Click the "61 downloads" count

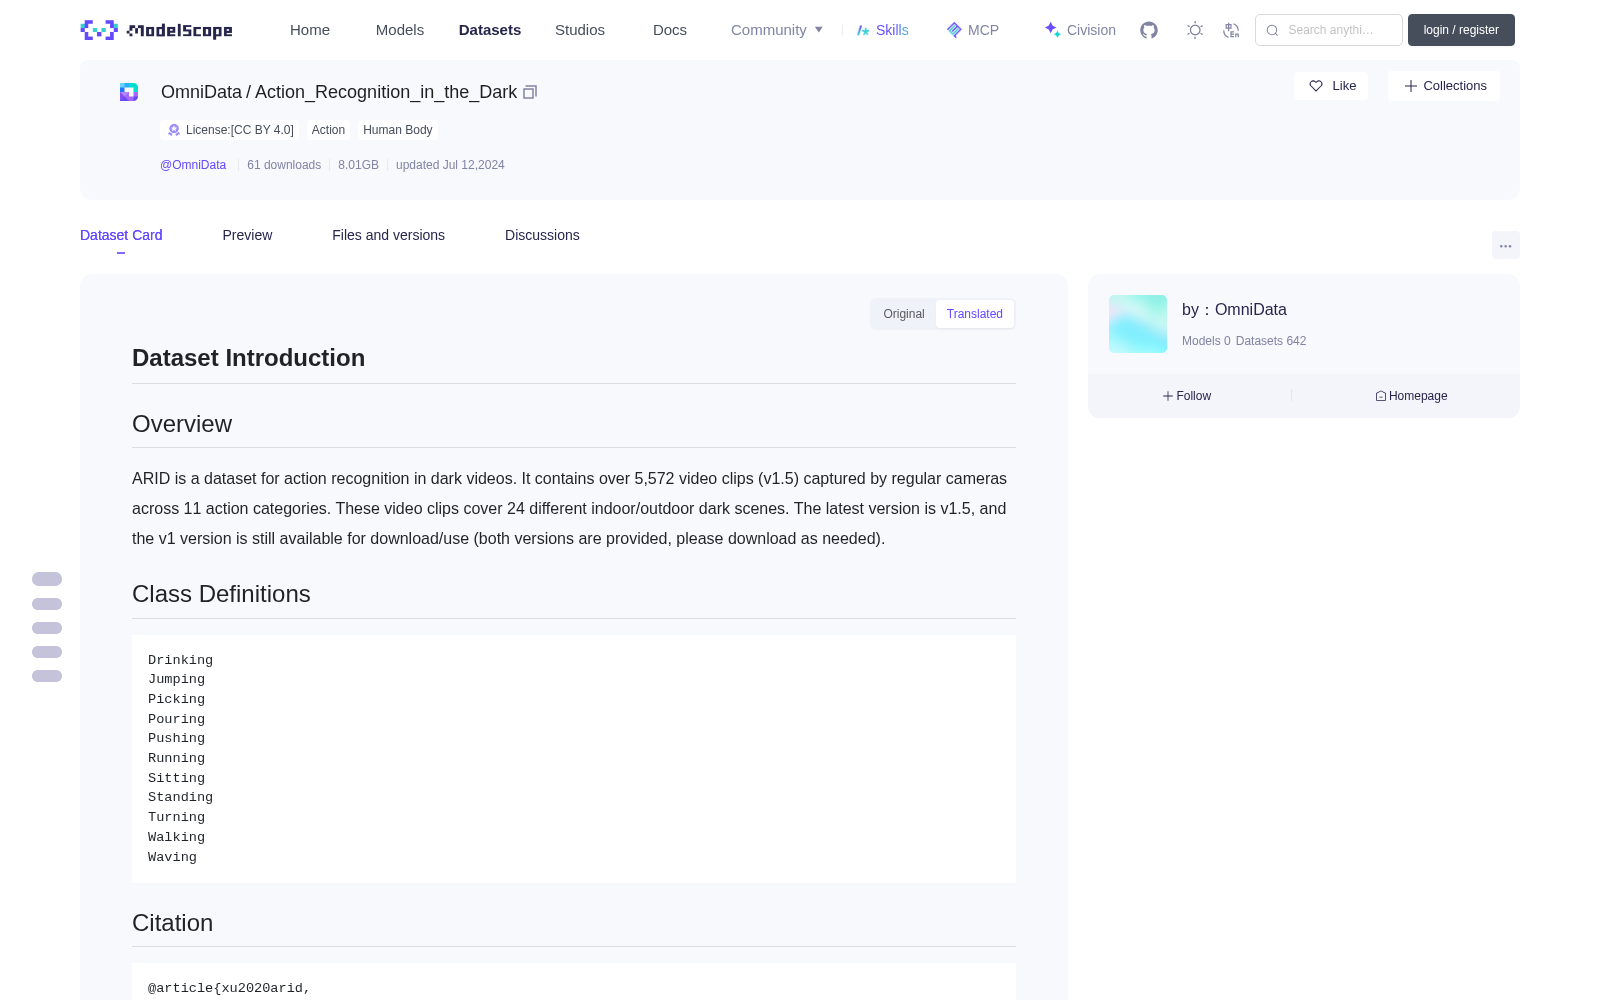coord(284,165)
